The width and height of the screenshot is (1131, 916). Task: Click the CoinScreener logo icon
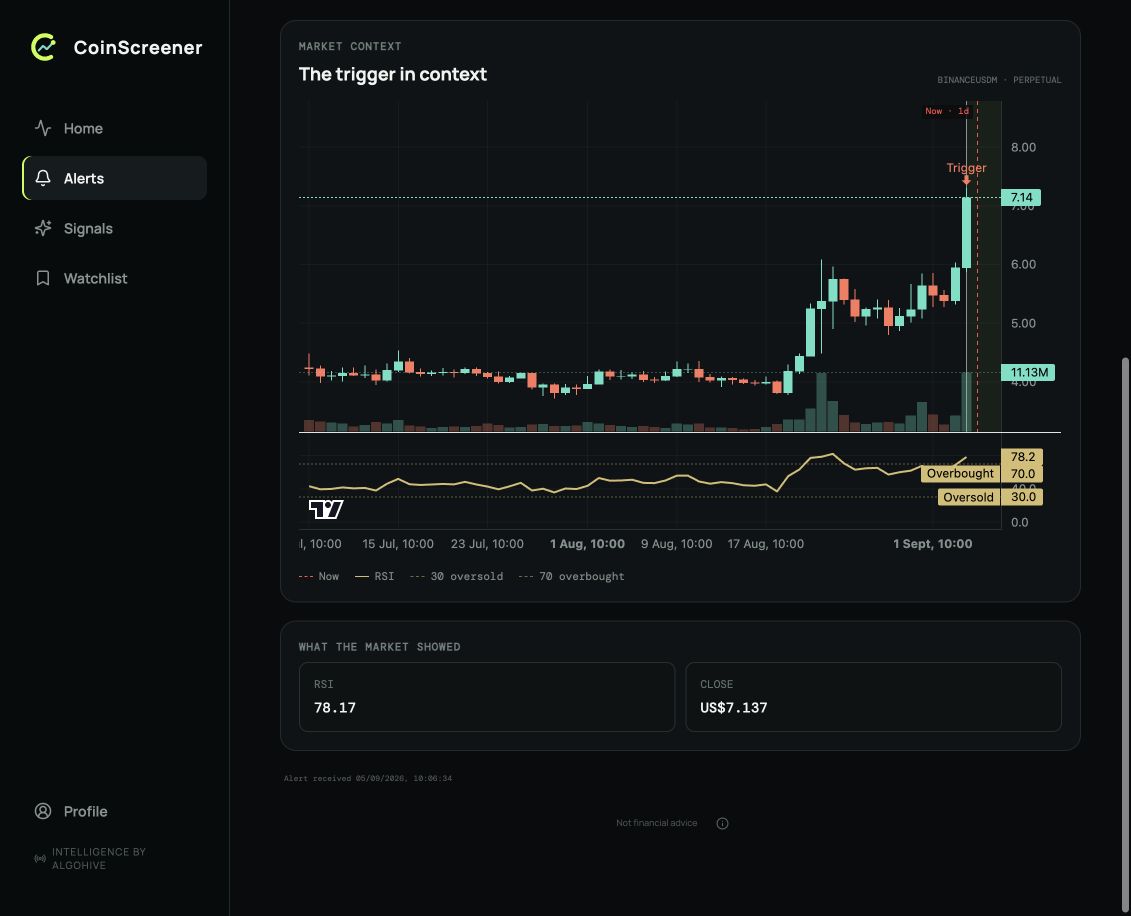[43, 48]
